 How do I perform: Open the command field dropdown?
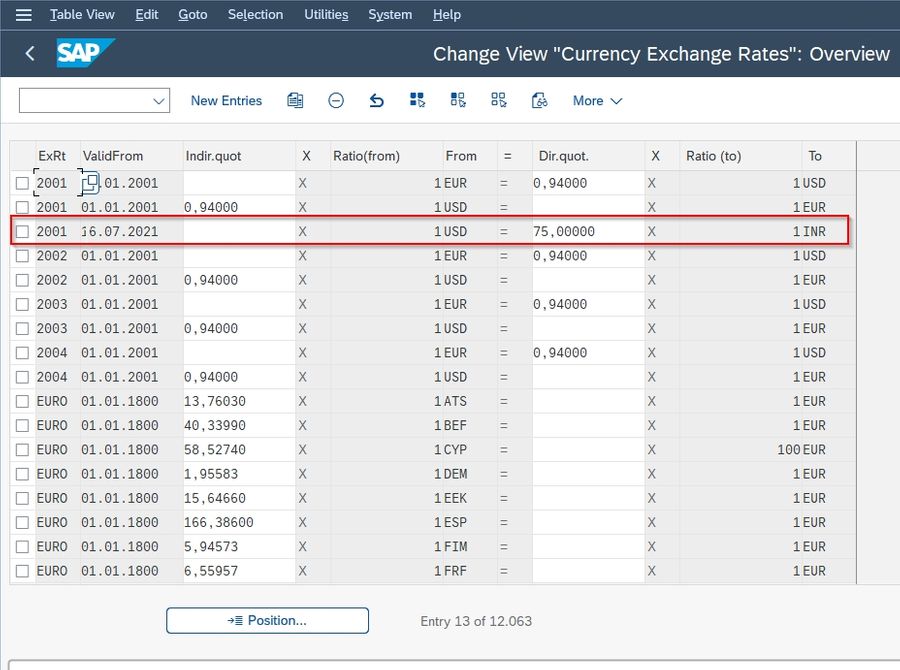159,101
